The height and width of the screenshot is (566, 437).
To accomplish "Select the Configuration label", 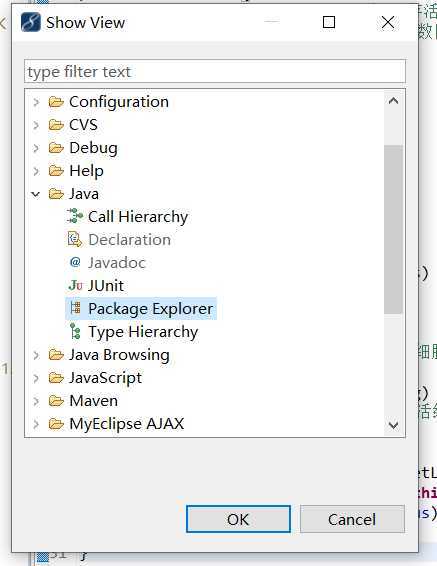I will [119, 102].
